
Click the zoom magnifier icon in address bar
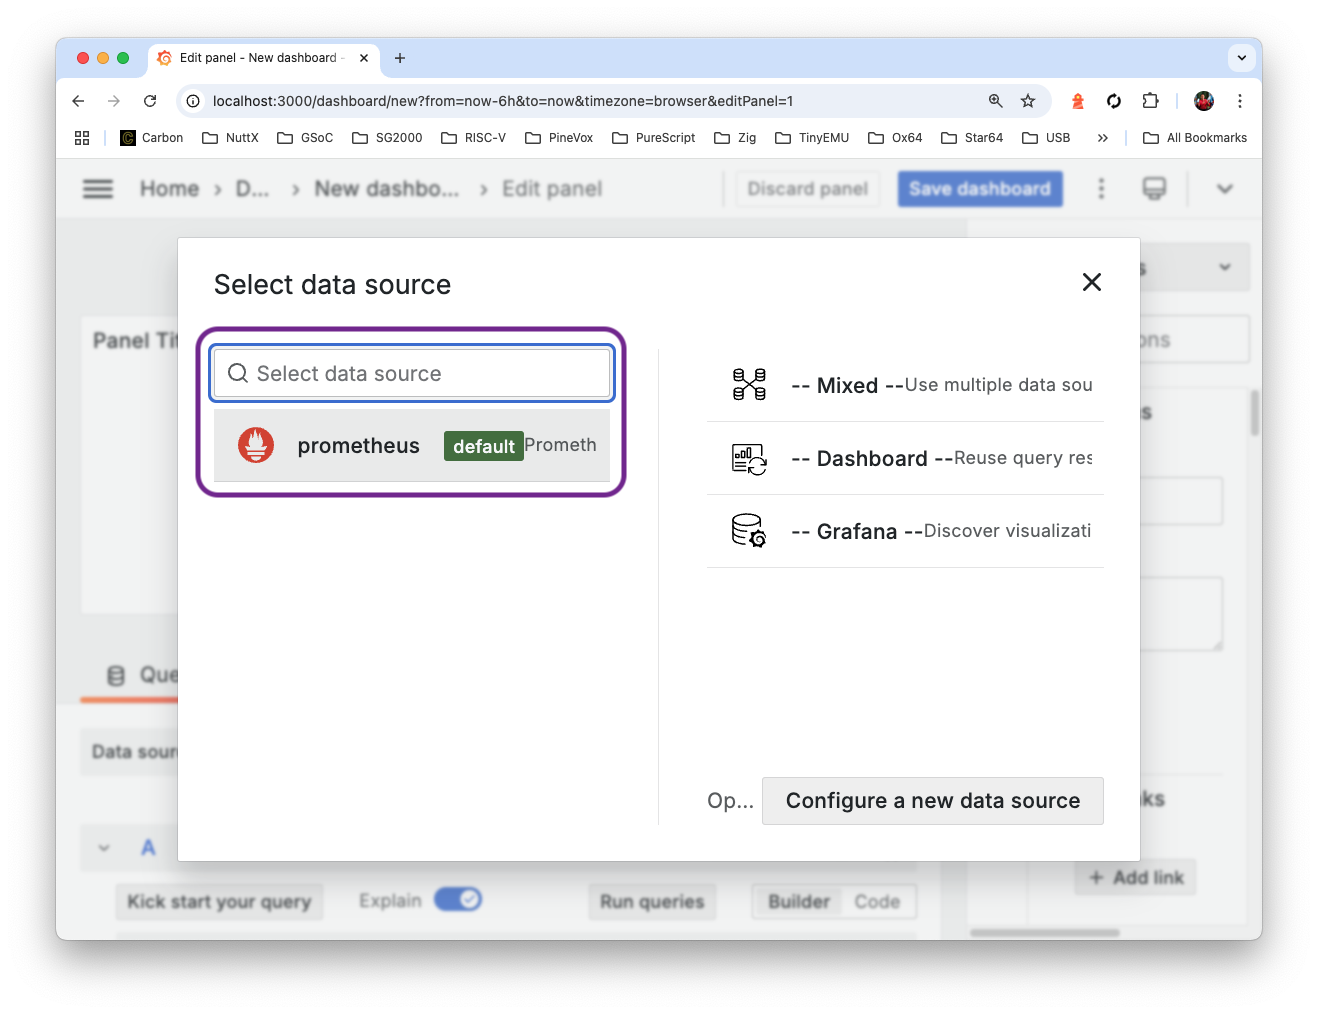tap(995, 101)
